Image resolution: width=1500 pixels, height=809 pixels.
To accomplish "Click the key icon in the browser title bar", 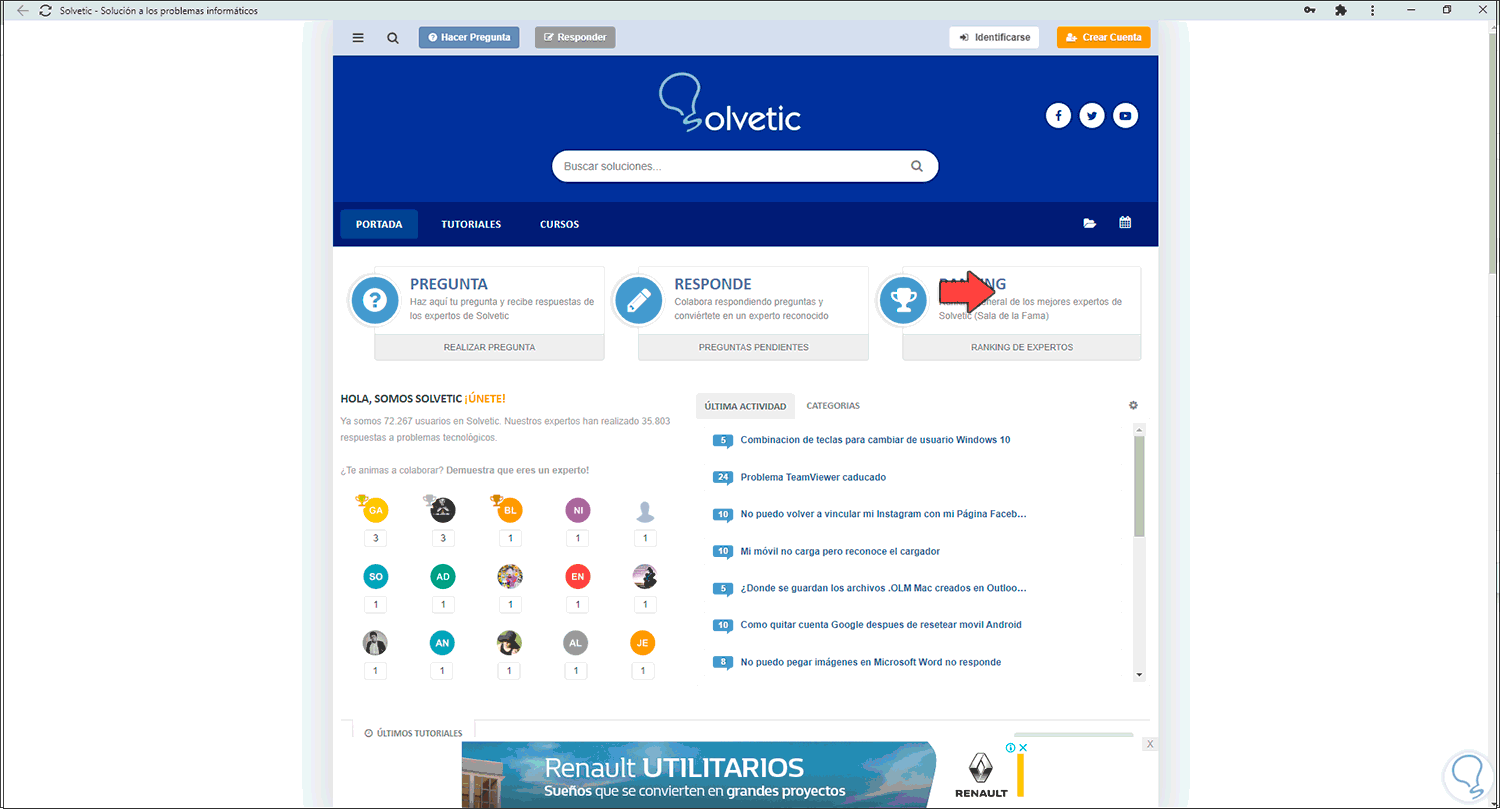I will pos(1311,10).
